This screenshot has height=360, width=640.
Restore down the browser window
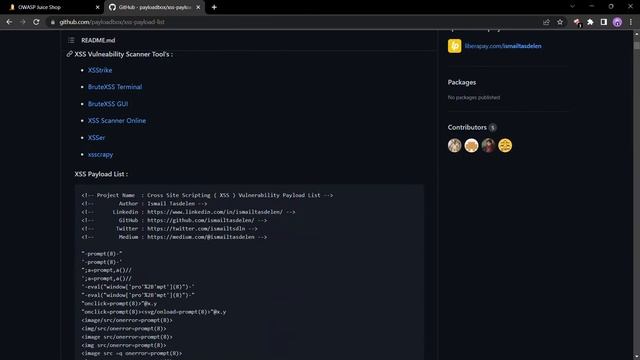pyautogui.click(x=611, y=7)
